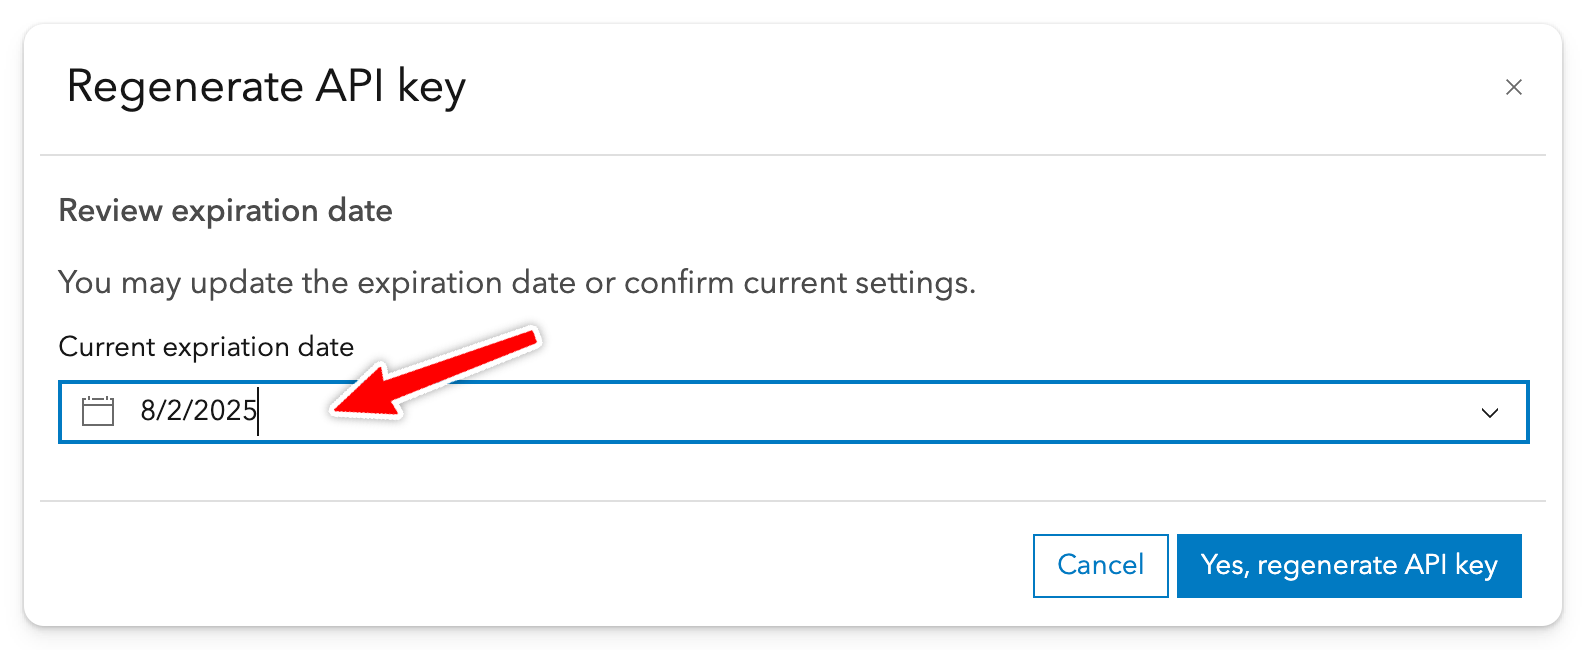The width and height of the screenshot is (1586, 650).
Task: Place cursor after 8/2/2025 in the date box
Action: (259, 411)
